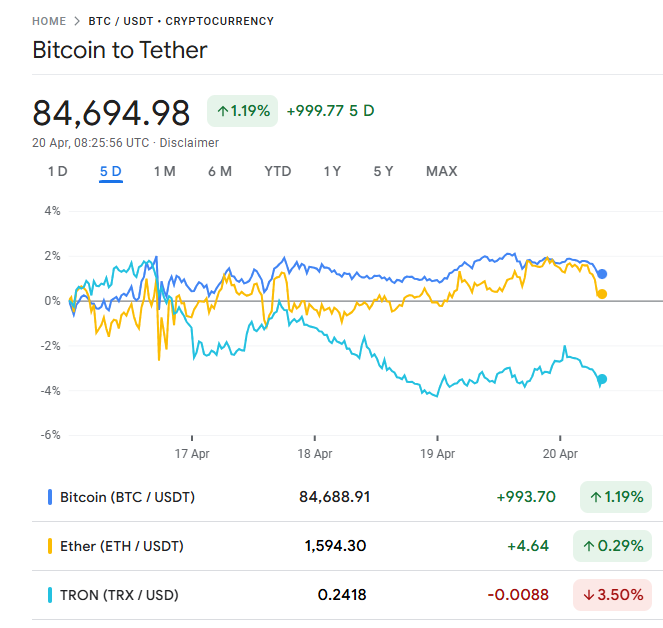Go to HOME breadcrumb link
Viewport: 663px width, 628px height.
tap(49, 21)
